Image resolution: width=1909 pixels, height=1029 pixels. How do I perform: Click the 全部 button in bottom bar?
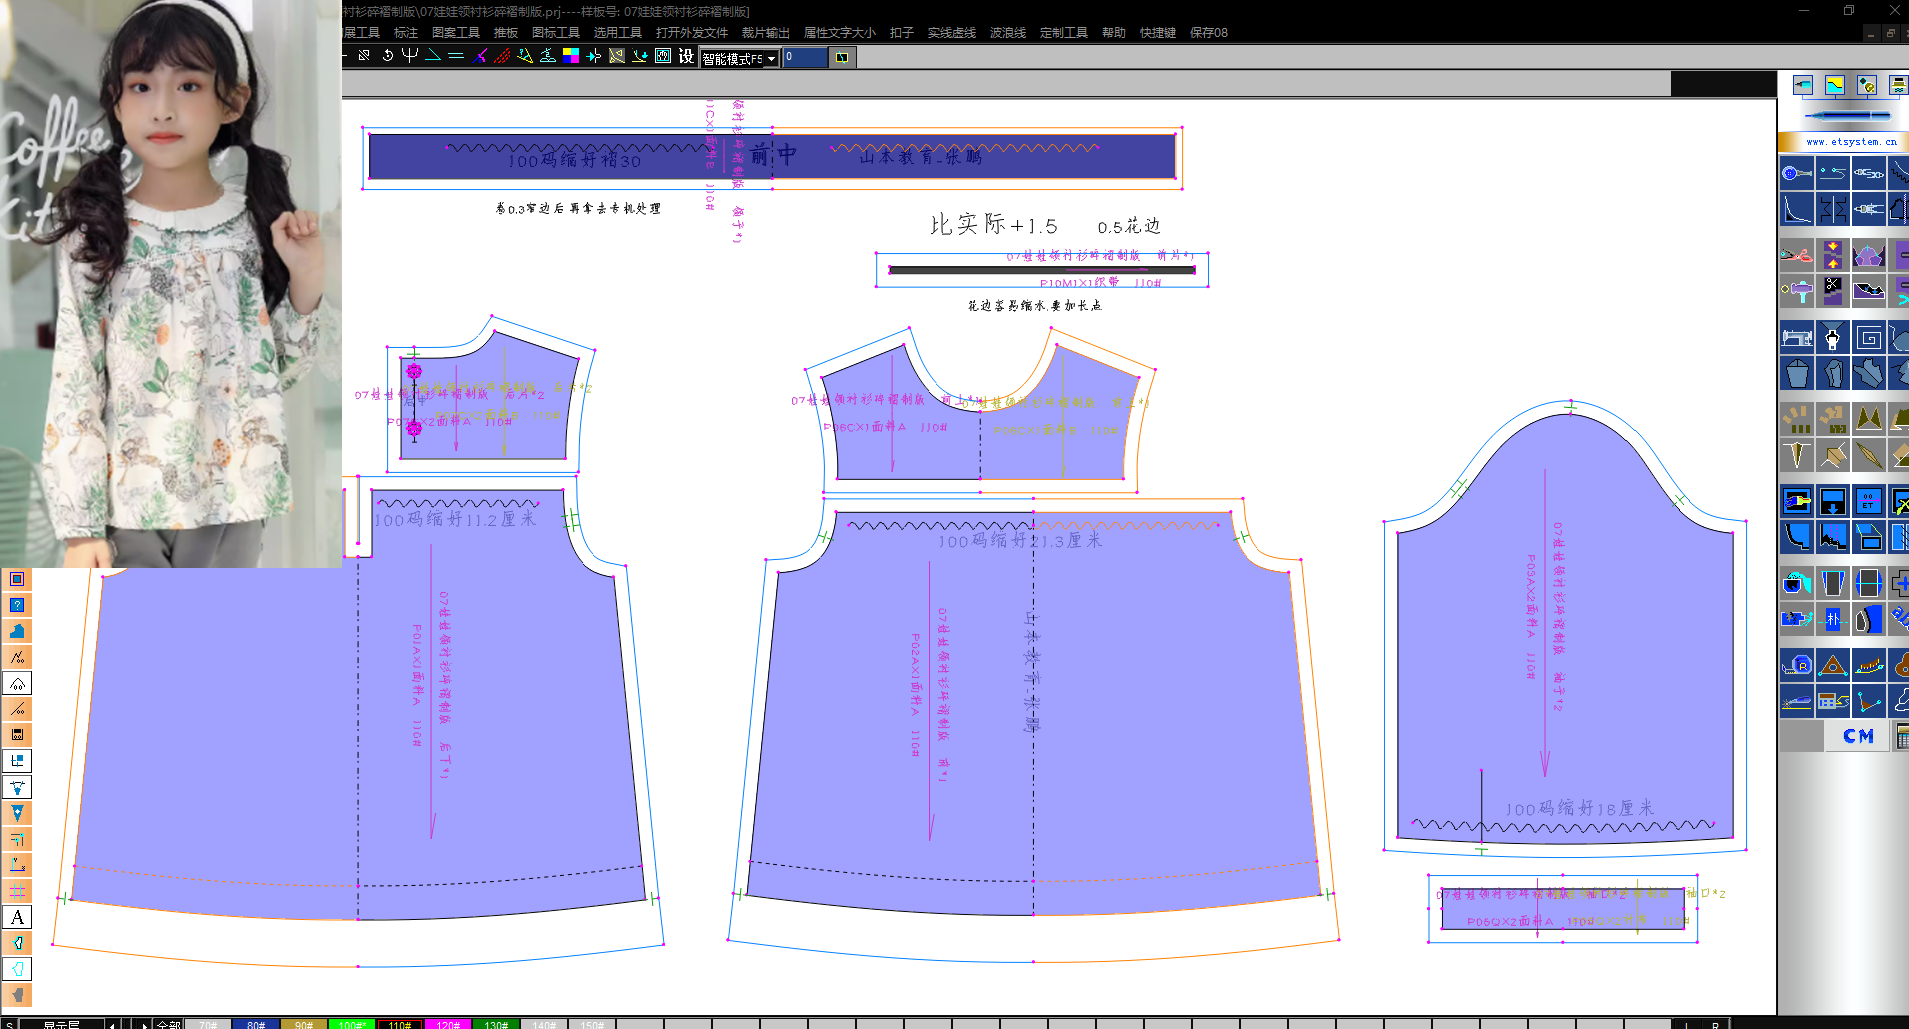pos(168,1024)
